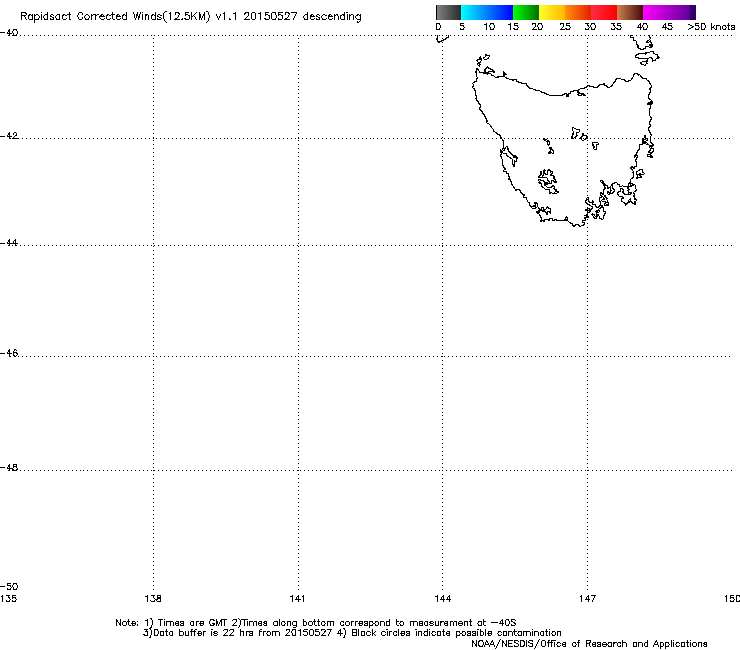Click the '>50 knots' legend label

click(711, 27)
